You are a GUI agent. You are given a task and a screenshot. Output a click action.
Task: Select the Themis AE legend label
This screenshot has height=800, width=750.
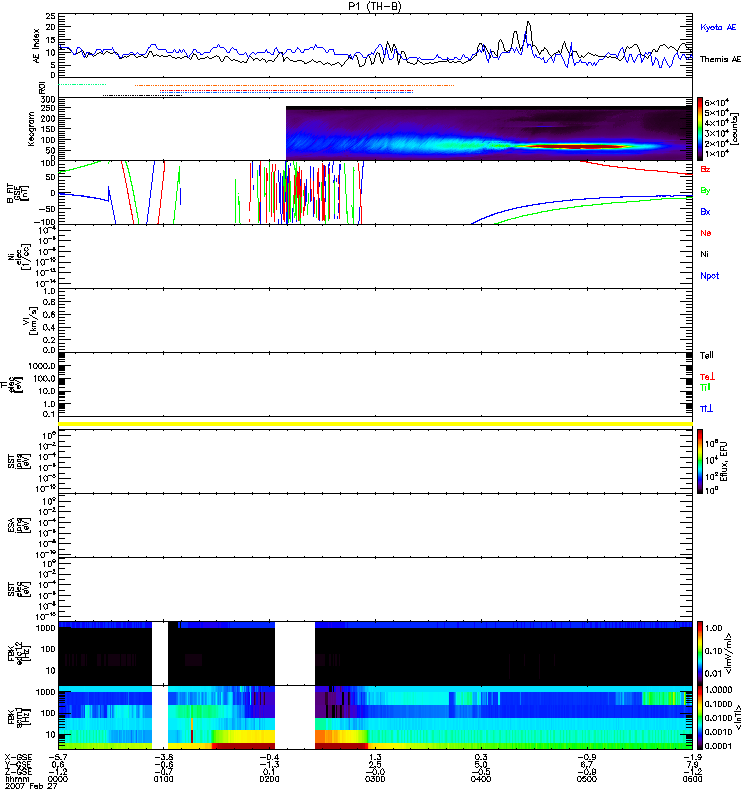[720, 59]
